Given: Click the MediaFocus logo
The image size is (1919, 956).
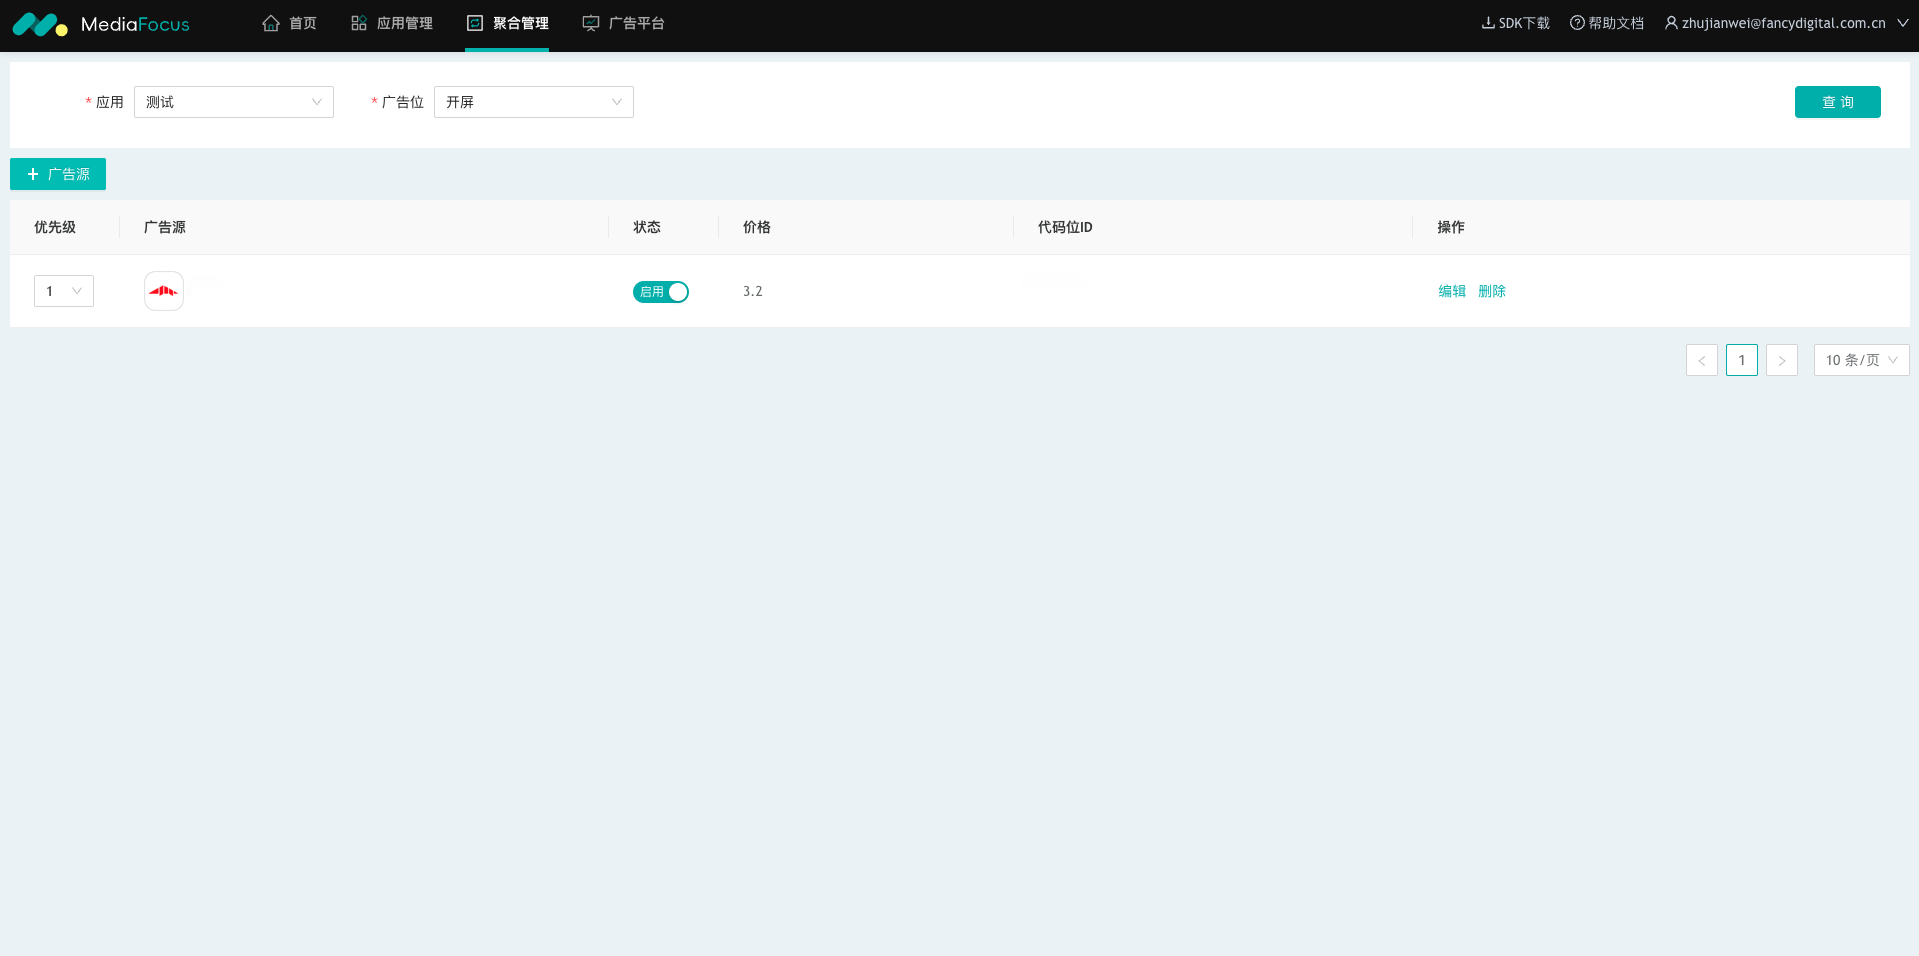Looking at the screenshot, I should [100, 24].
